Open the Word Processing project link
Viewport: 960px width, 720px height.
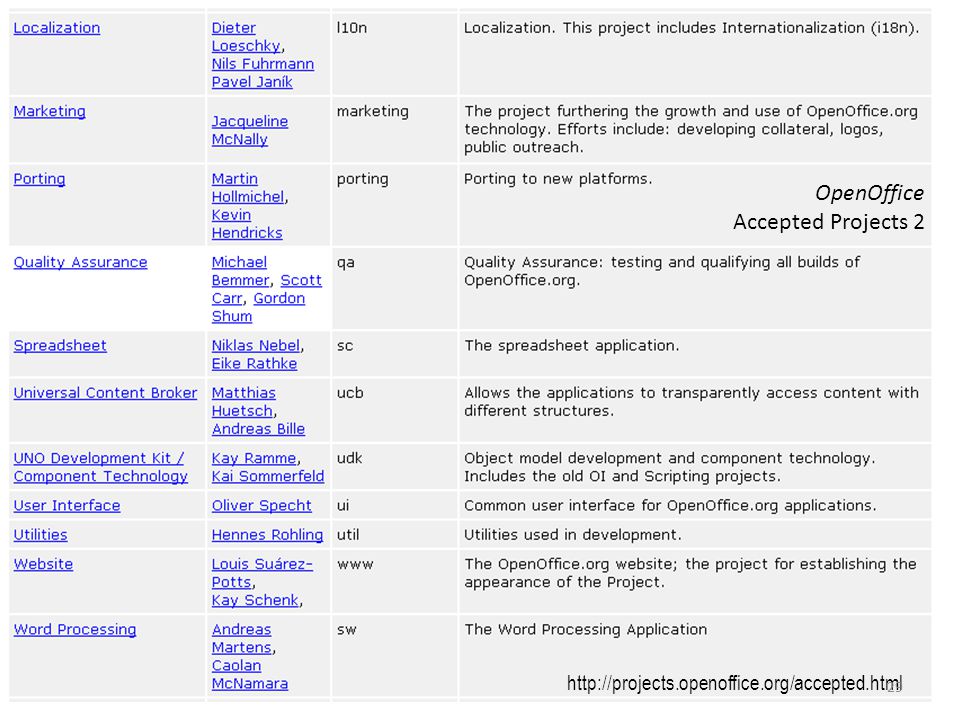click(x=75, y=630)
